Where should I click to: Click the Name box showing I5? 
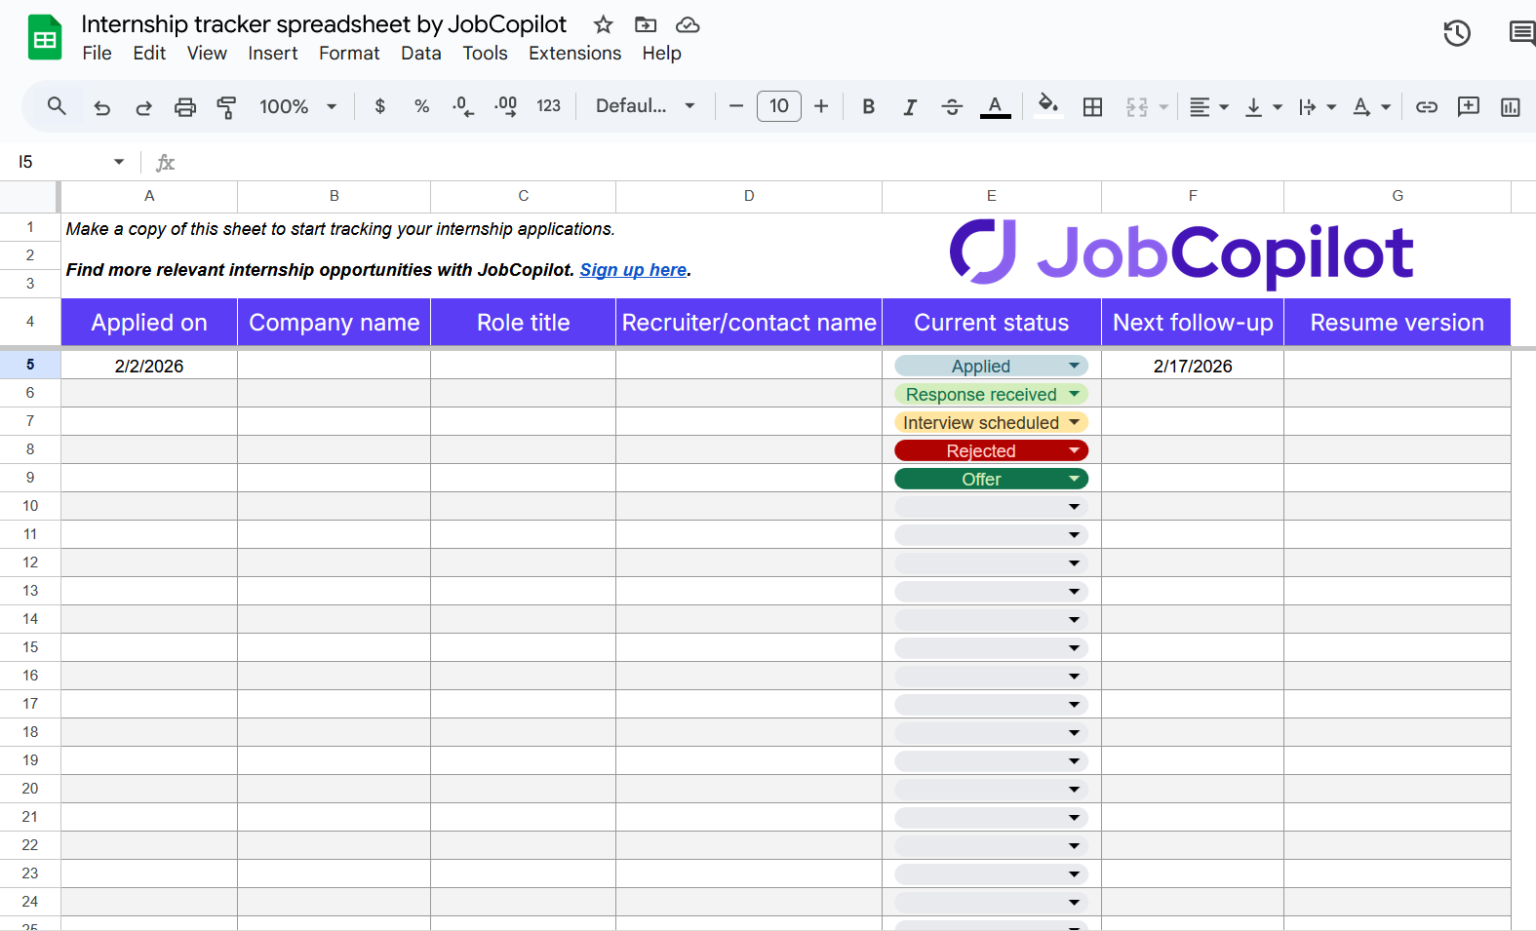coord(70,162)
